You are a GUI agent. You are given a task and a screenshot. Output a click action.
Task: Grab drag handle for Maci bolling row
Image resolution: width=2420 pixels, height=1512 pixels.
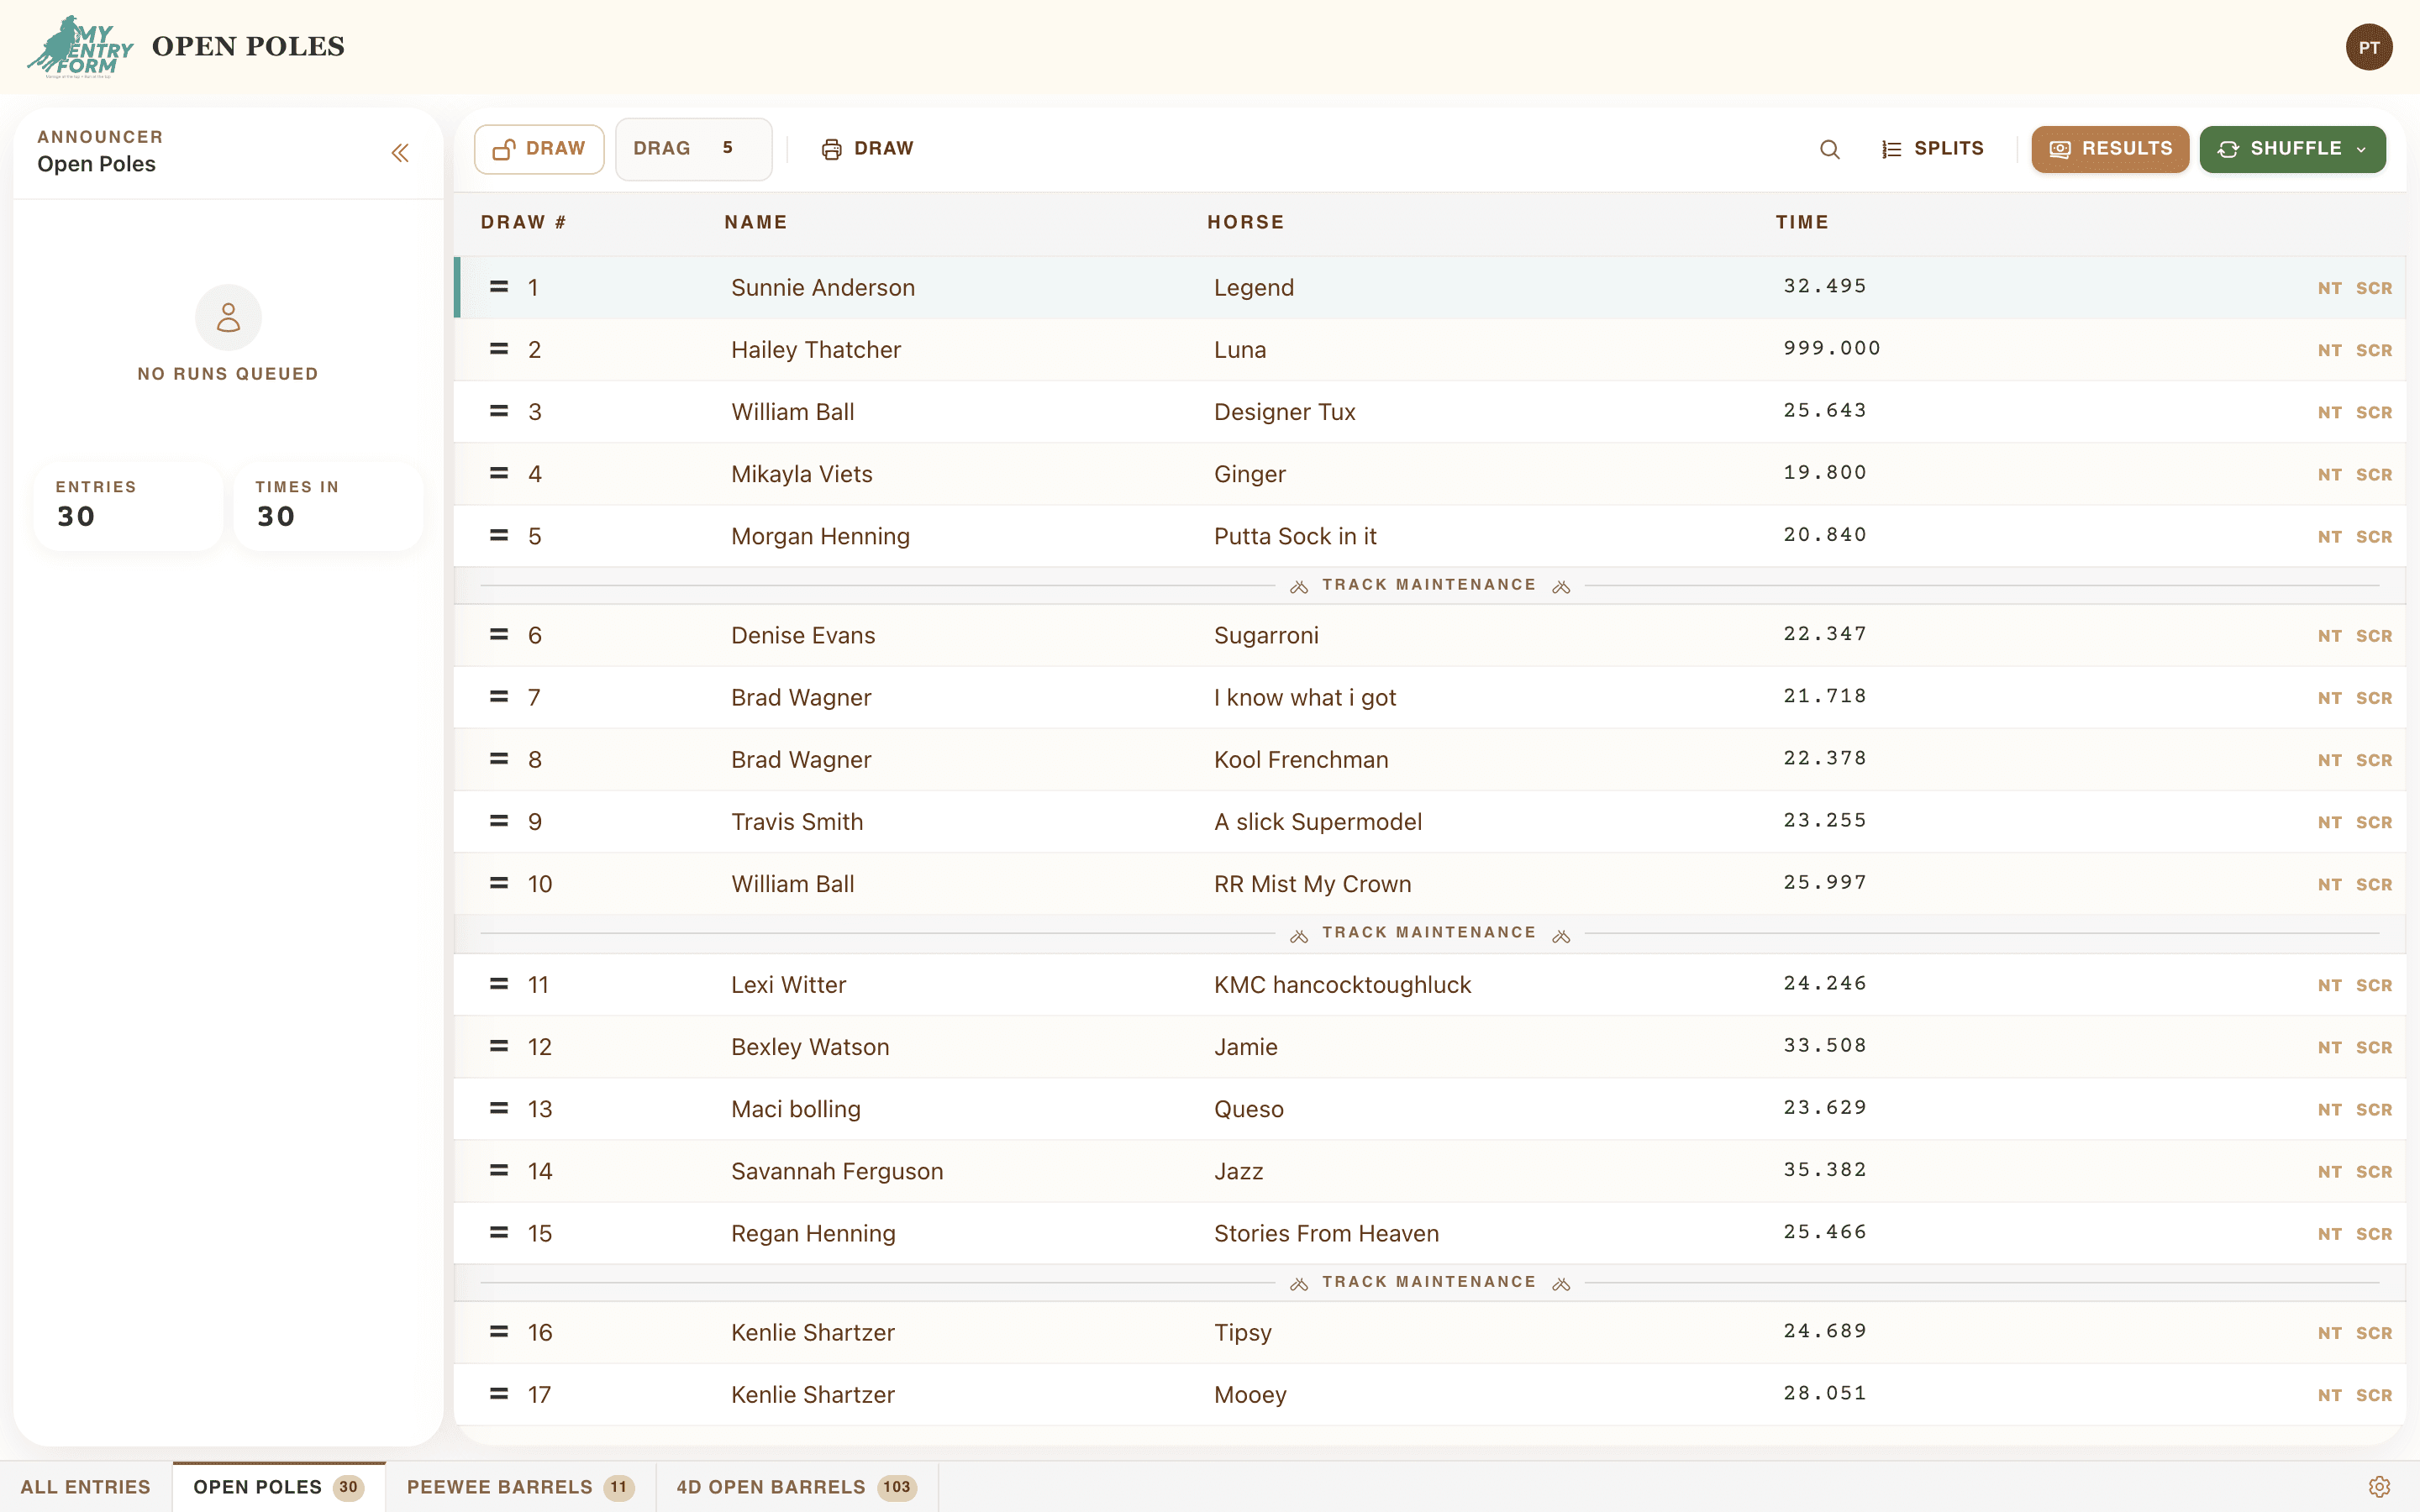(x=499, y=1108)
